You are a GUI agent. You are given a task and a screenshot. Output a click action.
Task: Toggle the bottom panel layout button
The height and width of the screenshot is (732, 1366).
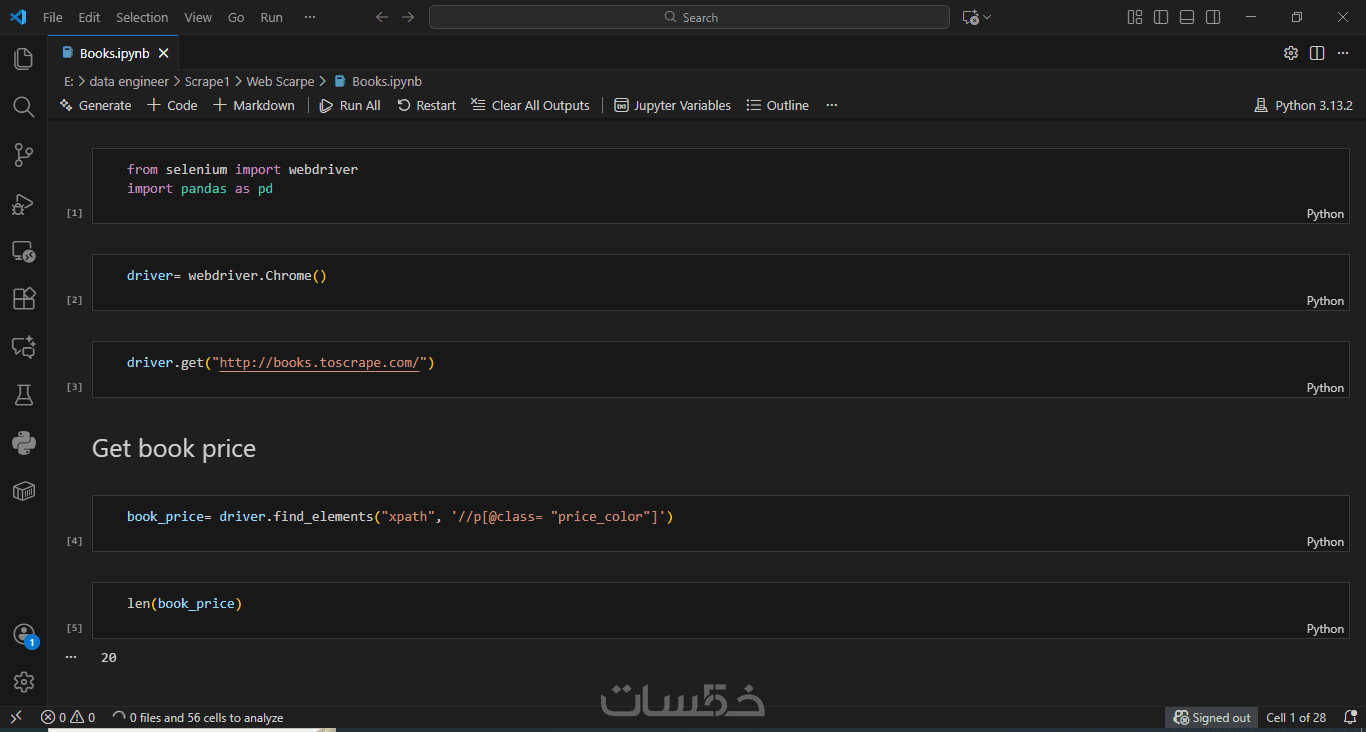pyautogui.click(x=1187, y=17)
